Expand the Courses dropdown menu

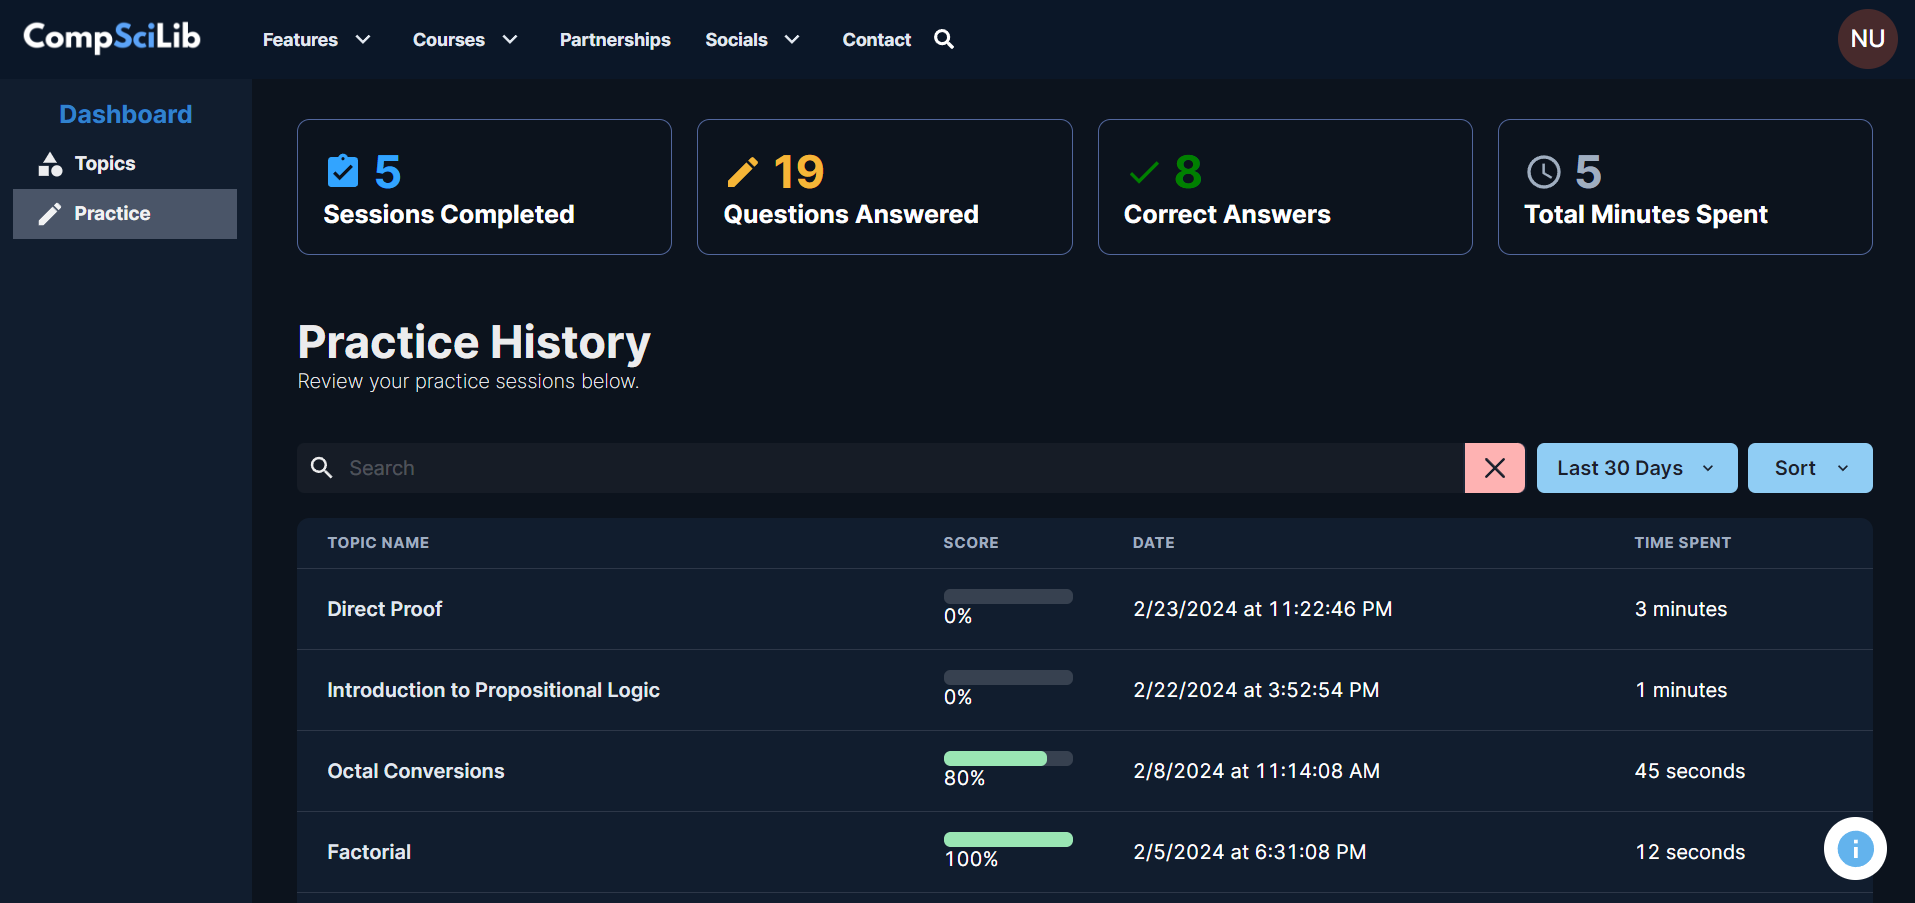point(465,40)
